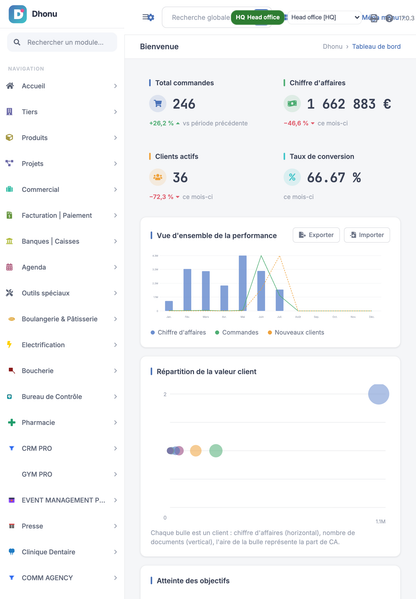Click the shopping cart icon beside 246

click(158, 104)
